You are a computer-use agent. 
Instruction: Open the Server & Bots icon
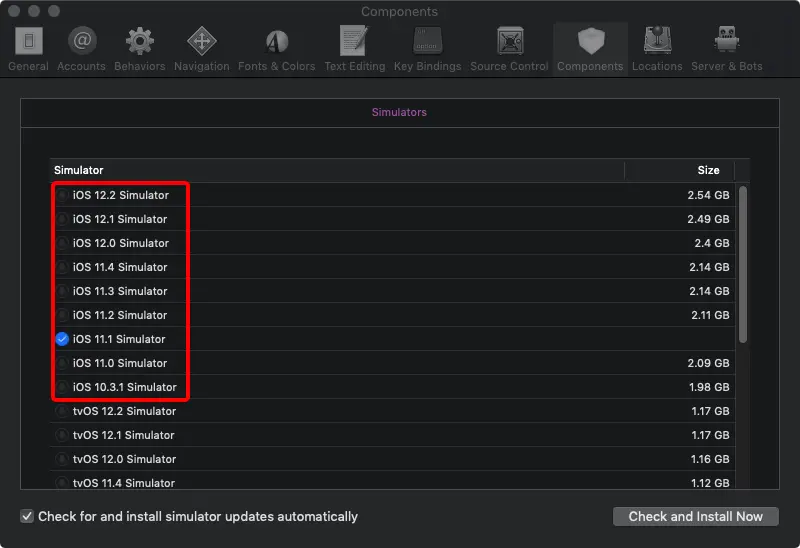(727, 40)
